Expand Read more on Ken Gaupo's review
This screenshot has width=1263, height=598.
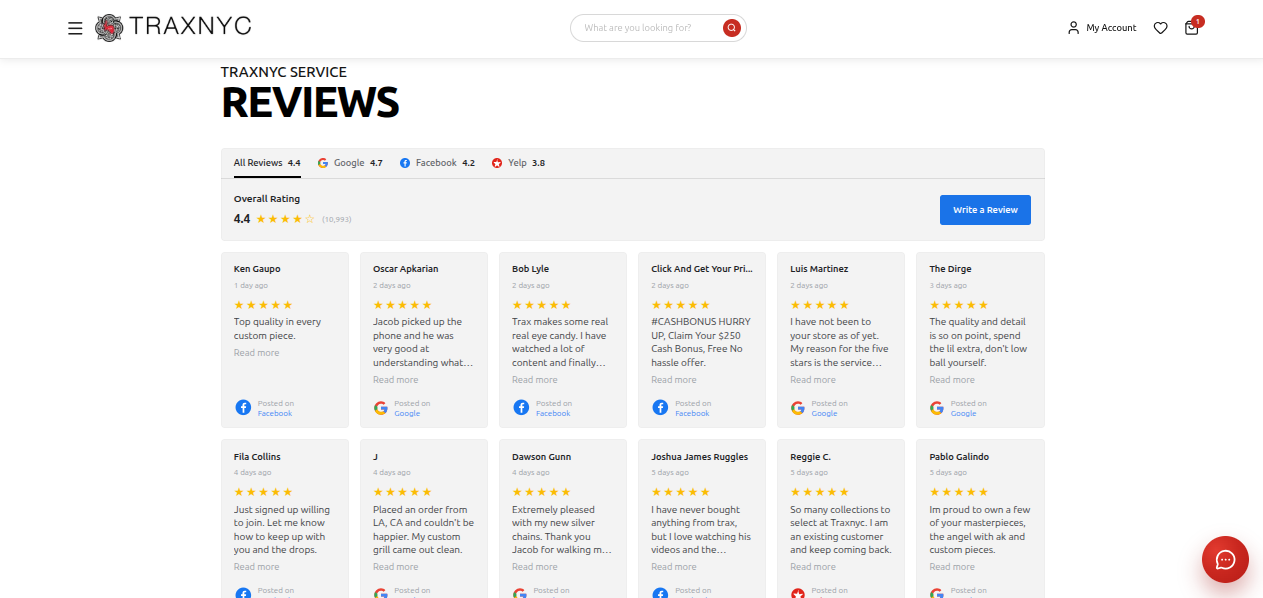click(x=256, y=353)
